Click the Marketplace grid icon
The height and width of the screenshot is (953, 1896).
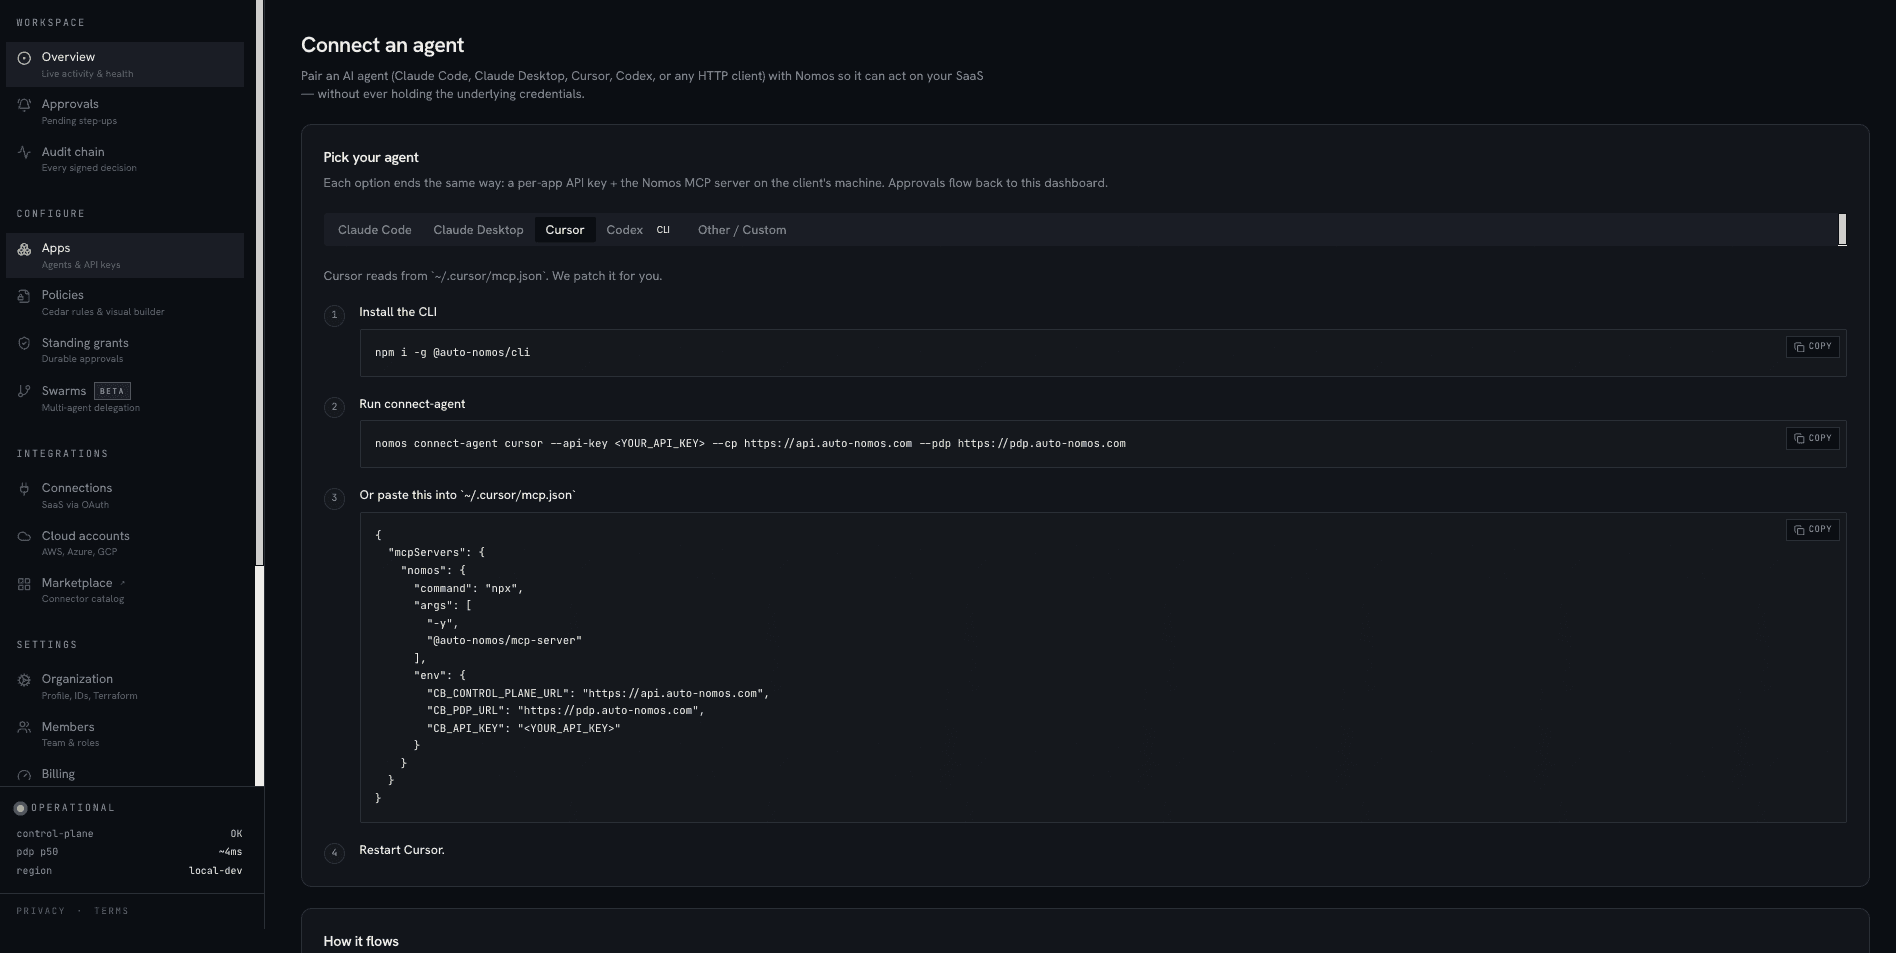click(x=24, y=584)
